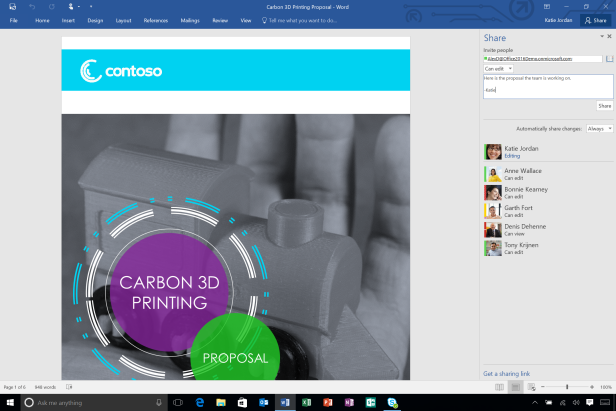Viewport: 616px width, 411px height.
Task: Click the Contoso logo in document header
Action: 121,71
